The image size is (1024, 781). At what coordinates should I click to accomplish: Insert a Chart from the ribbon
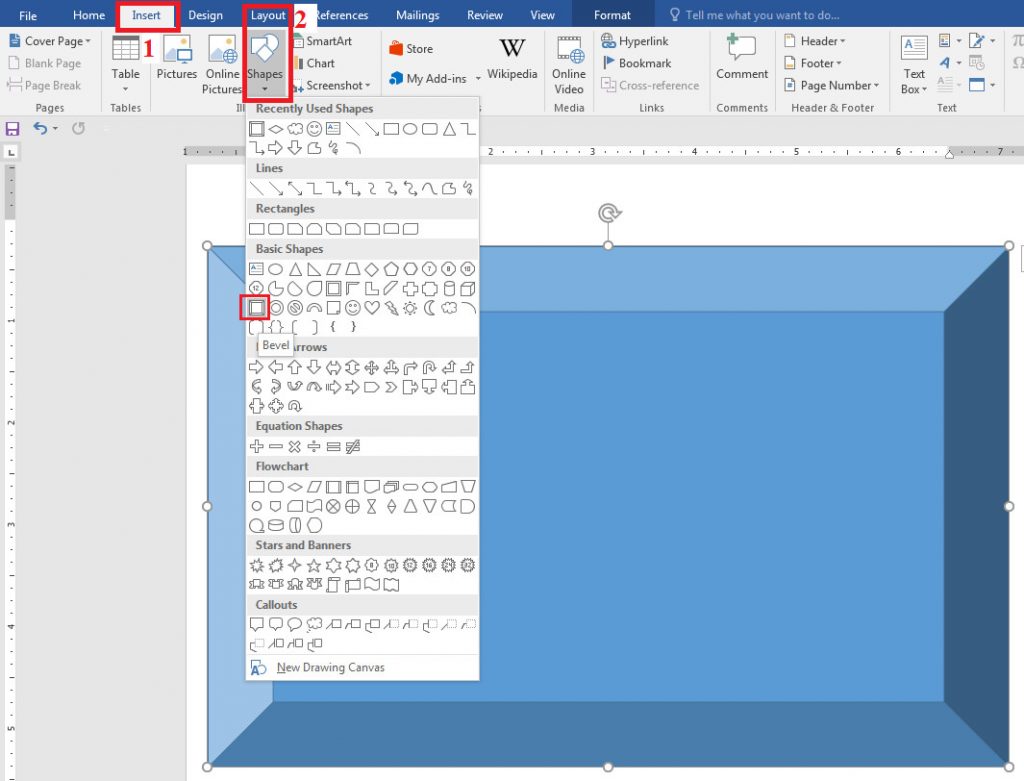click(x=315, y=63)
